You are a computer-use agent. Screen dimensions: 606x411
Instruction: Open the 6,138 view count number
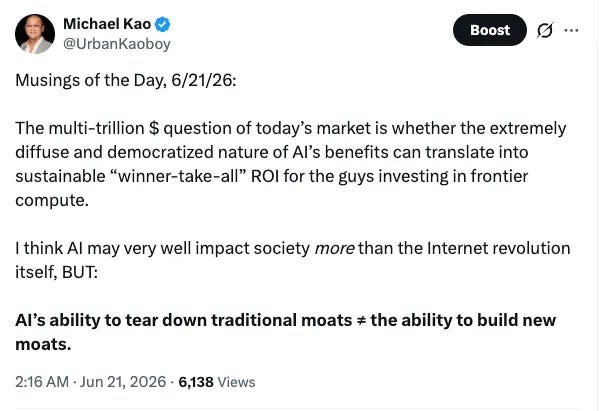196,382
